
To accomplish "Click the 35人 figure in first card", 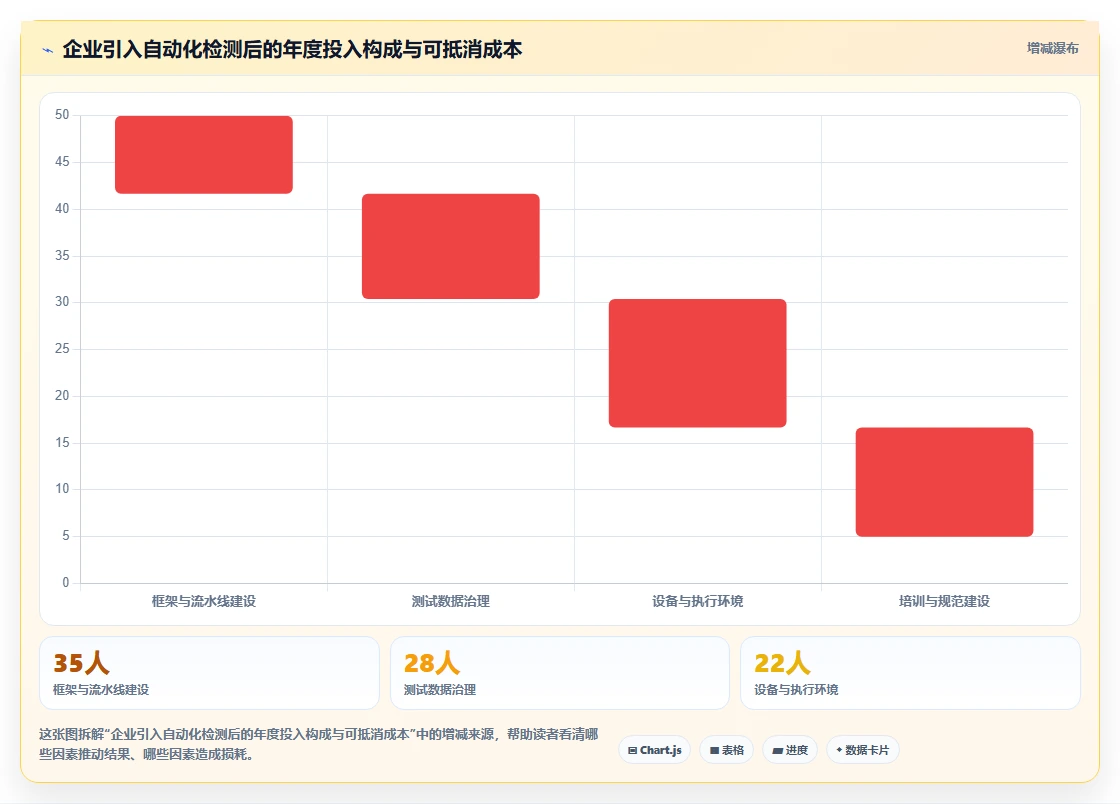I will pos(81,663).
